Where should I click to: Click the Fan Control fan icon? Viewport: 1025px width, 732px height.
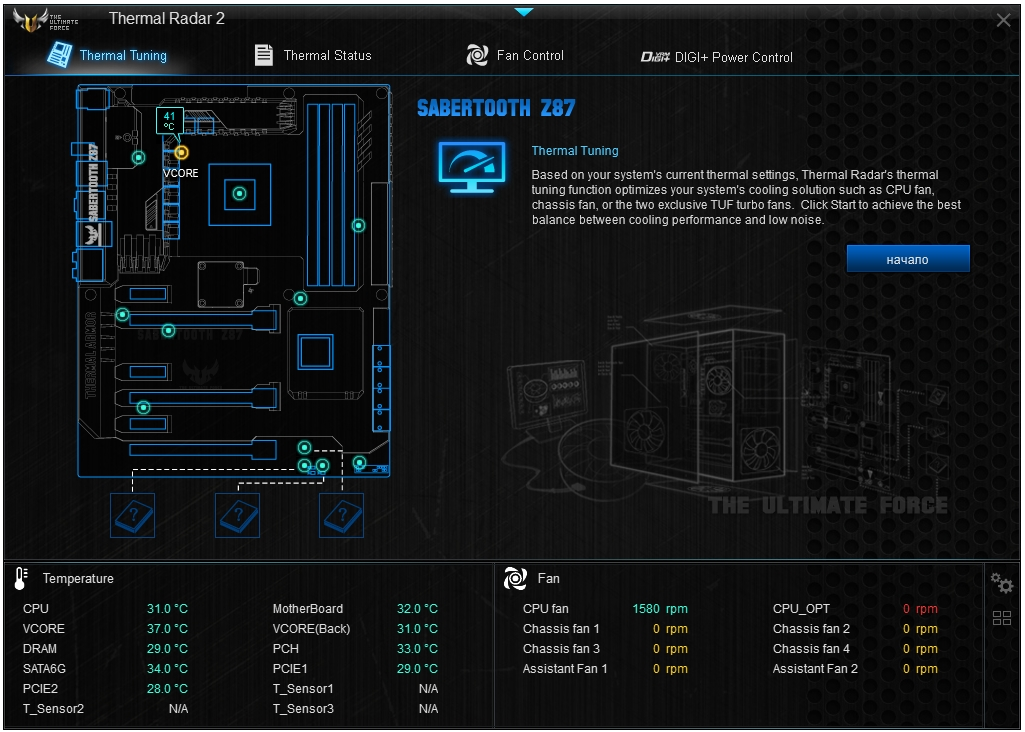click(477, 56)
